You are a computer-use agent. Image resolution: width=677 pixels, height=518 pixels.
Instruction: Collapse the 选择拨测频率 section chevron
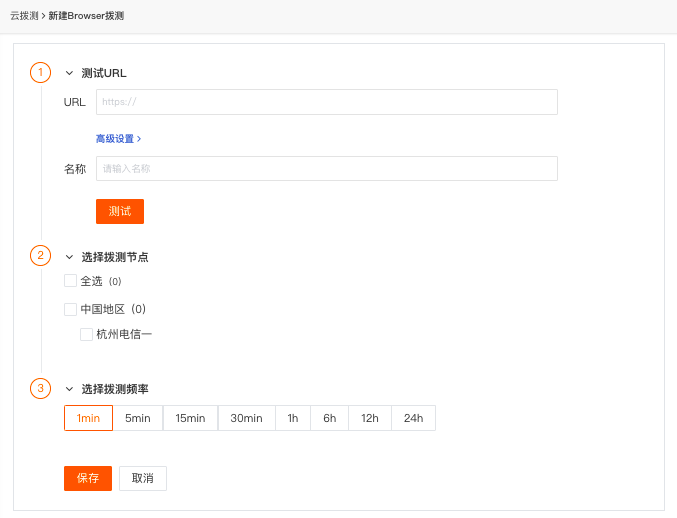click(69, 389)
